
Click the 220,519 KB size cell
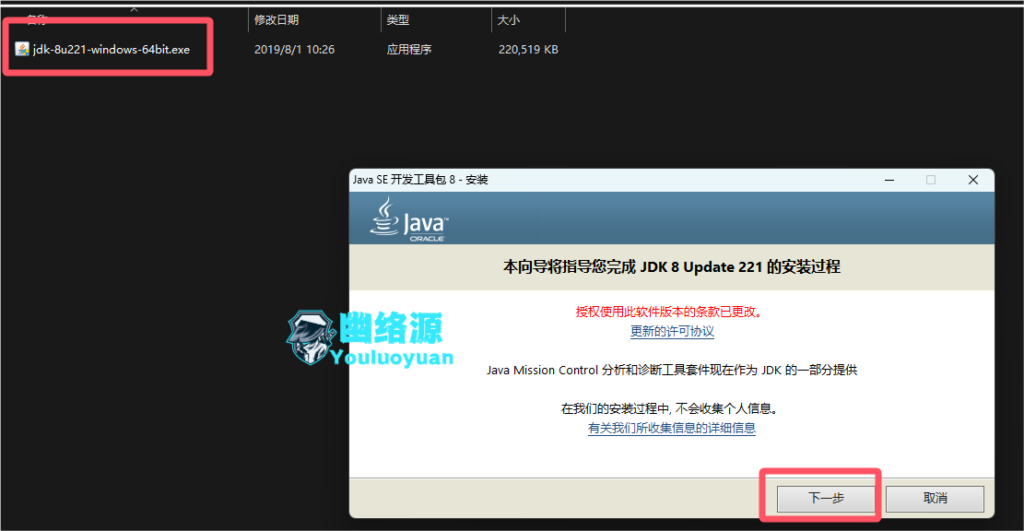528,50
